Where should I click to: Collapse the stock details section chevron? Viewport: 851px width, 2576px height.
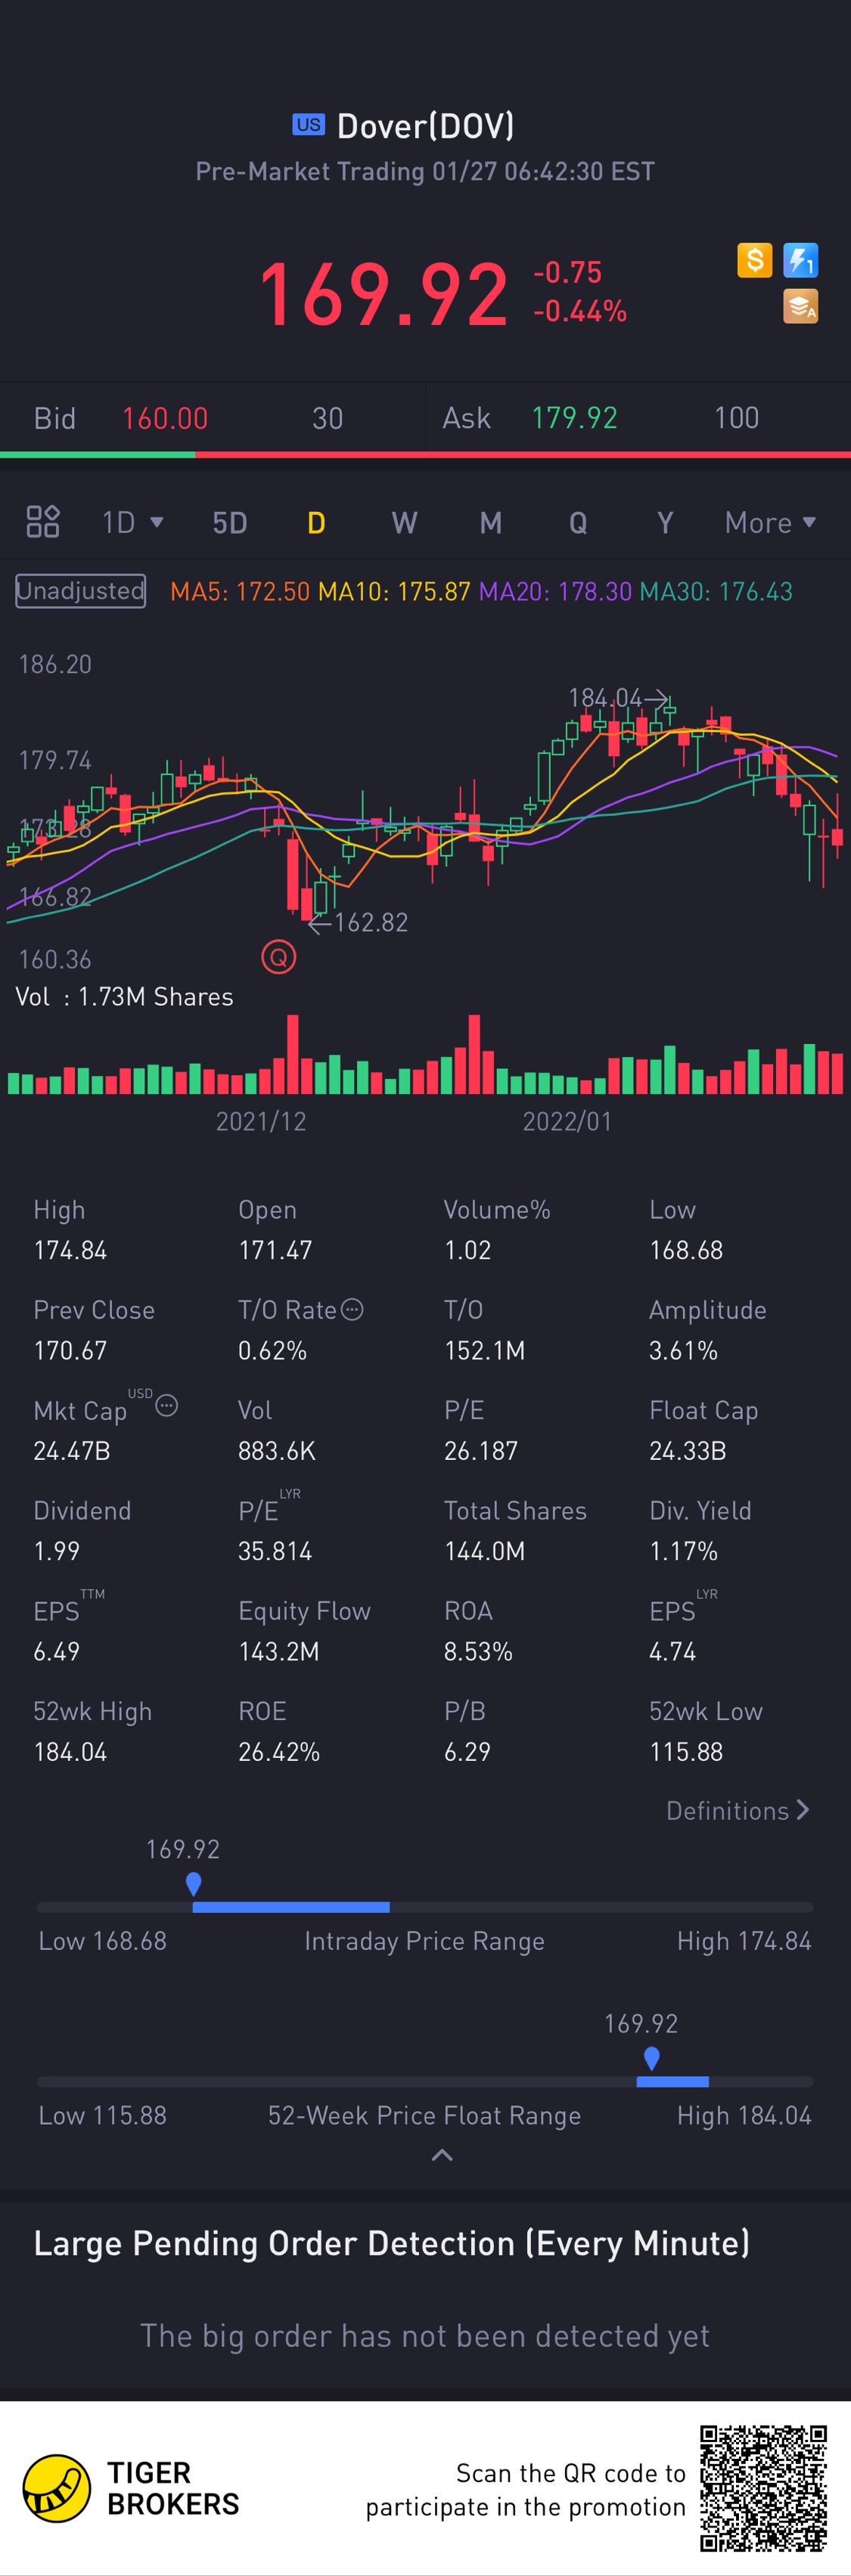pyautogui.click(x=441, y=2155)
